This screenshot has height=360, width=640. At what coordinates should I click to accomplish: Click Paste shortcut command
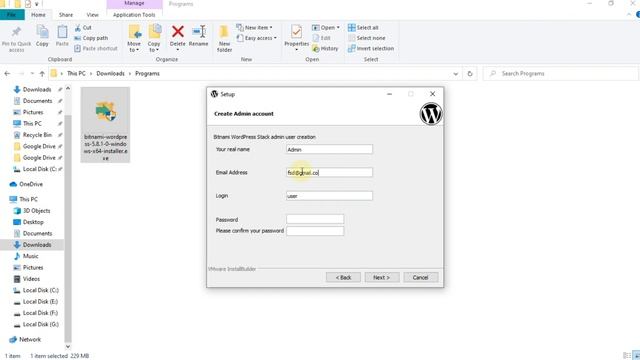[96, 48]
